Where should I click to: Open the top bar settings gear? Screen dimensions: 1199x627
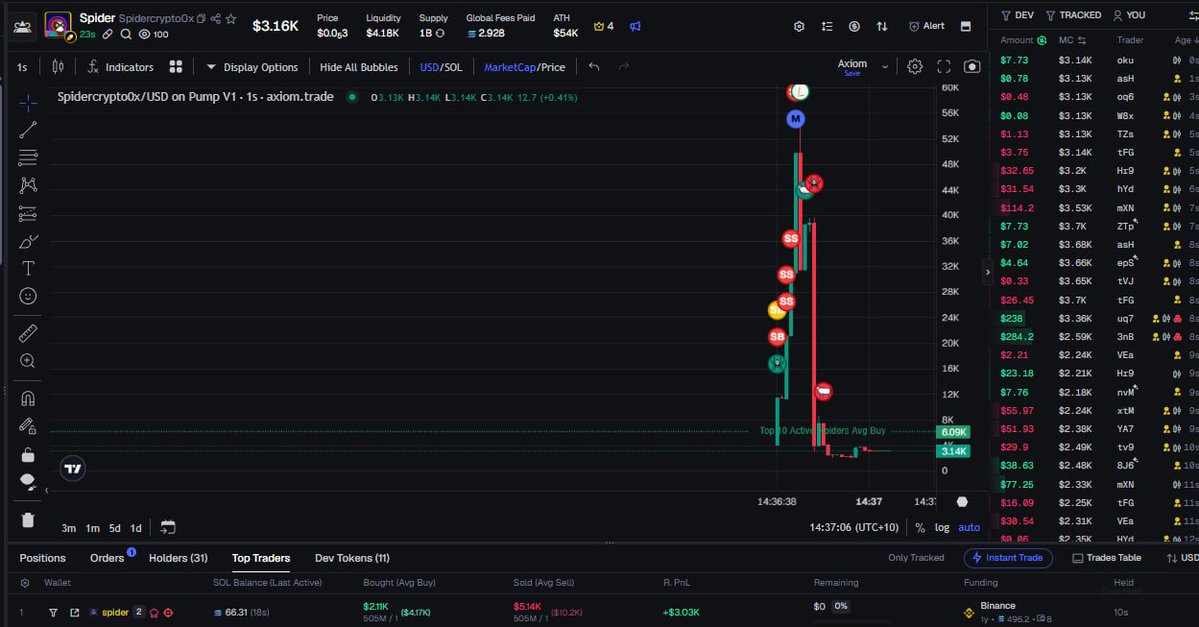[799, 26]
